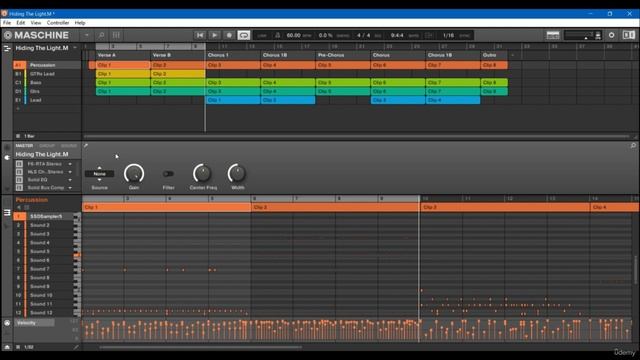The height and width of the screenshot is (360, 640).
Task: Click the channel icon above plug-in icon
Action: click(7, 147)
